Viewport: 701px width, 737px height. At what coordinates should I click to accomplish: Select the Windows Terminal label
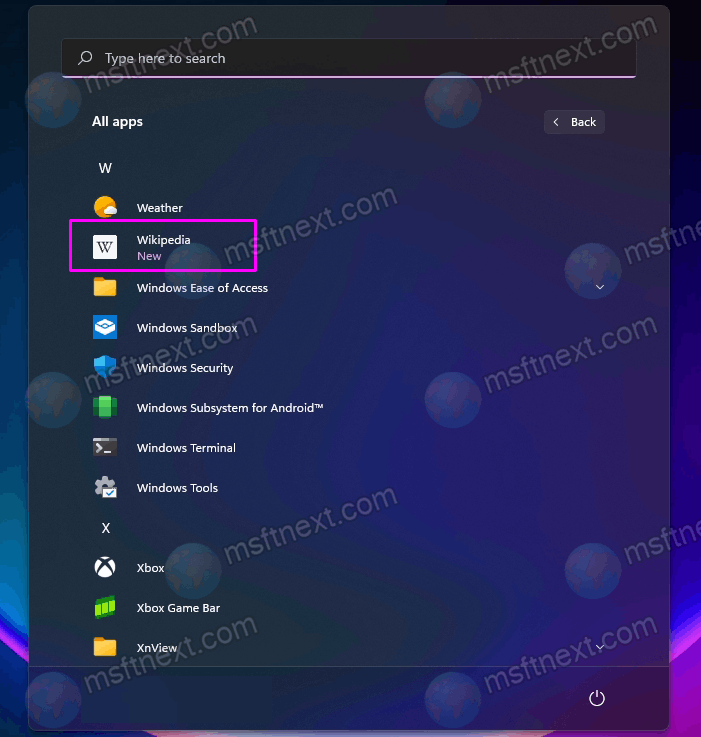186,448
